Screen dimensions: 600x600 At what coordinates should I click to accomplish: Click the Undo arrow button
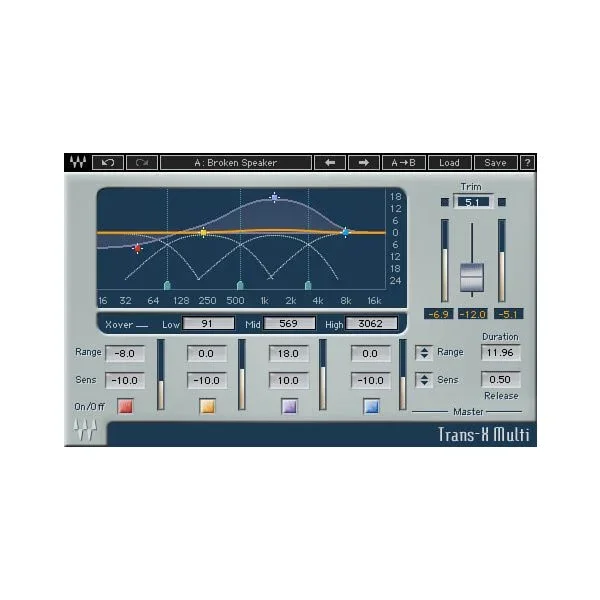tap(108, 163)
